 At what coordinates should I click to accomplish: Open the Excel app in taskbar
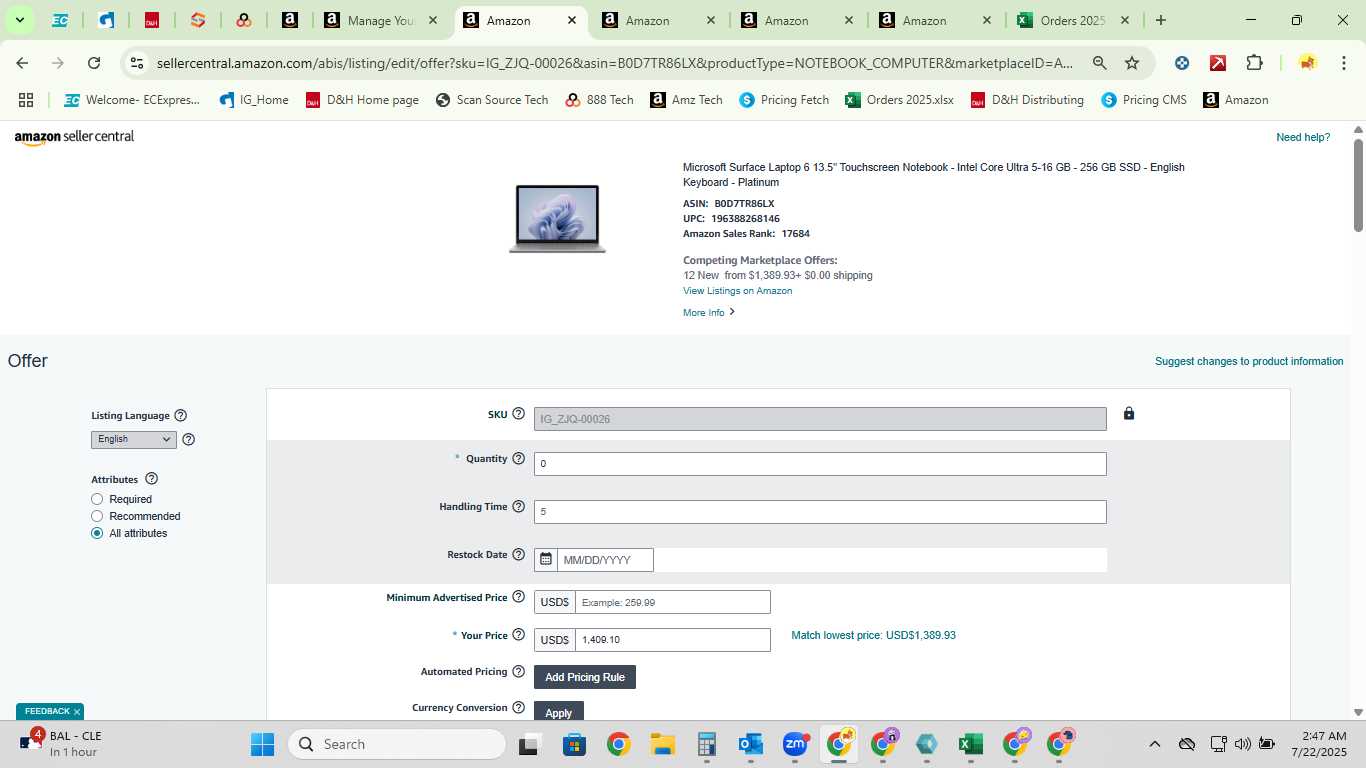coord(970,744)
